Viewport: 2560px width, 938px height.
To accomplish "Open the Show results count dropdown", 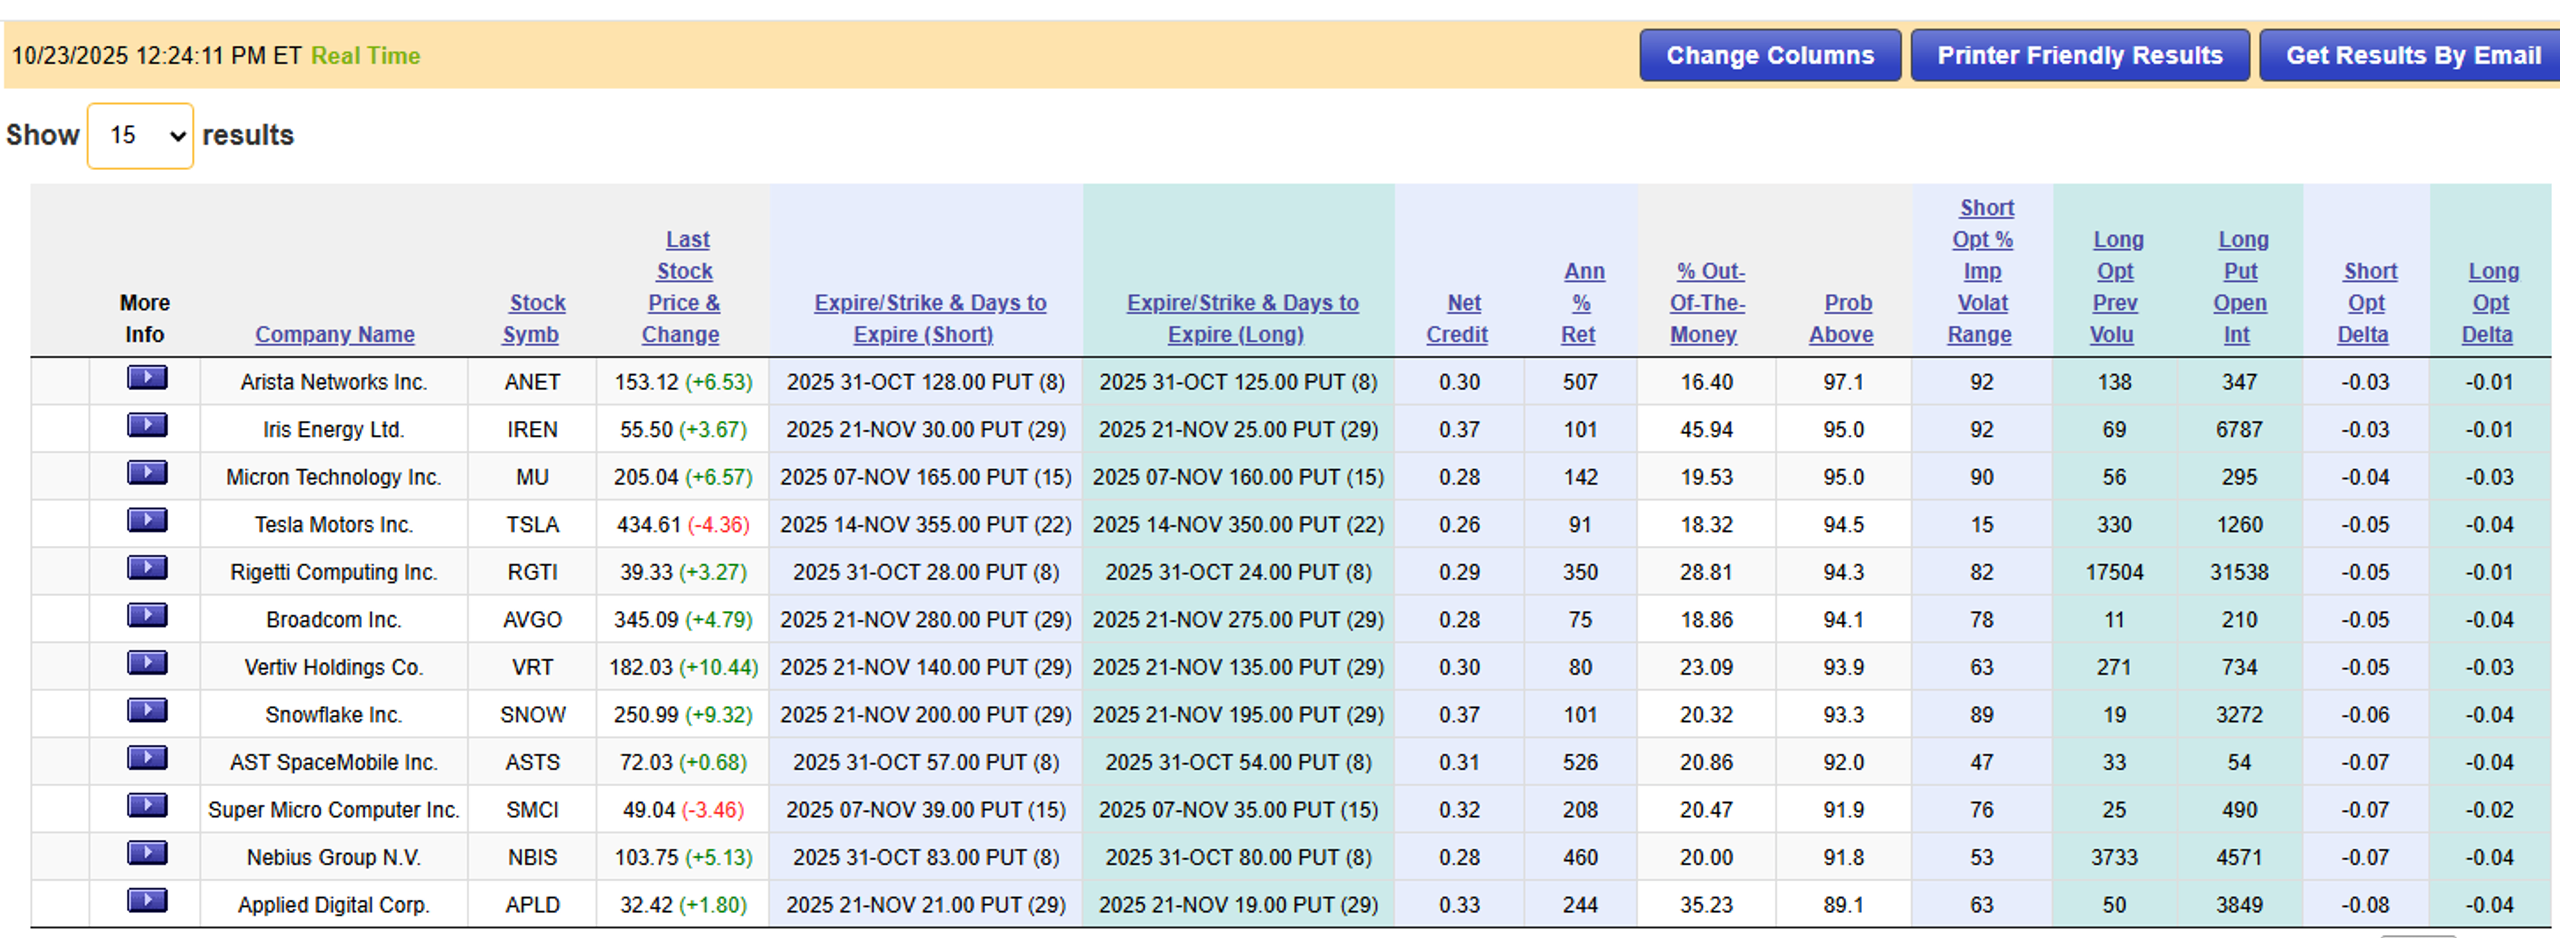I will (140, 136).
